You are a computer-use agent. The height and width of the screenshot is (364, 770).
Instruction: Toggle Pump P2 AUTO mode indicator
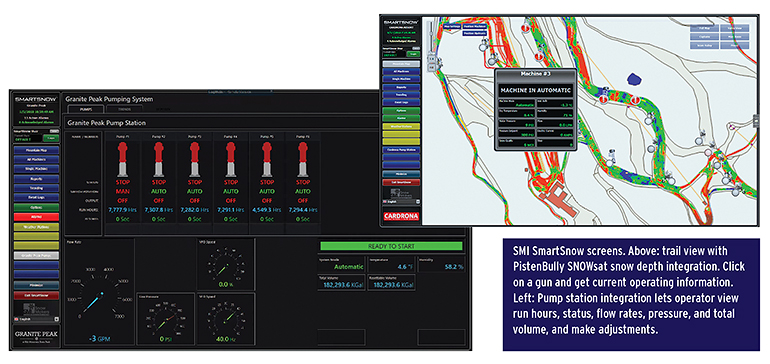(x=158, y=192)
